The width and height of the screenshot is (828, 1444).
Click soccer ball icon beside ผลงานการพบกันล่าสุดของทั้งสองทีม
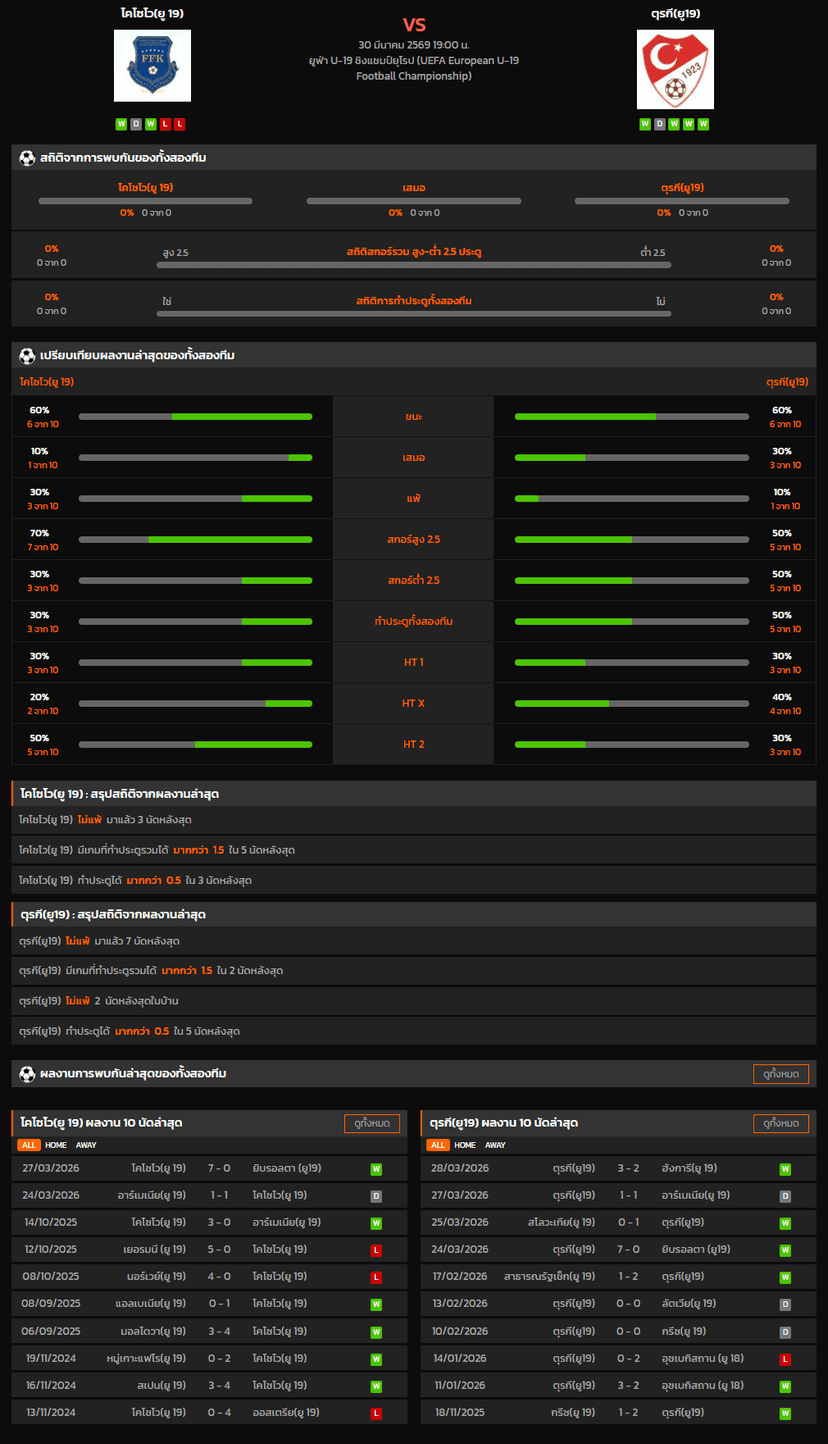pos(27,1074)
